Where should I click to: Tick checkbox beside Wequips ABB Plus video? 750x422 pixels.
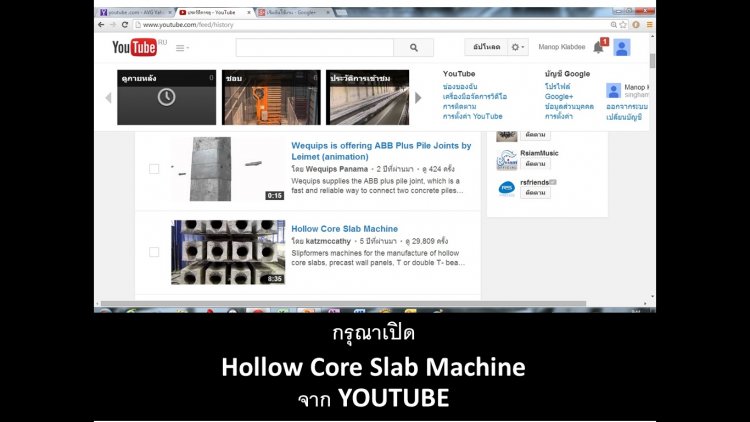click(154, 169)
